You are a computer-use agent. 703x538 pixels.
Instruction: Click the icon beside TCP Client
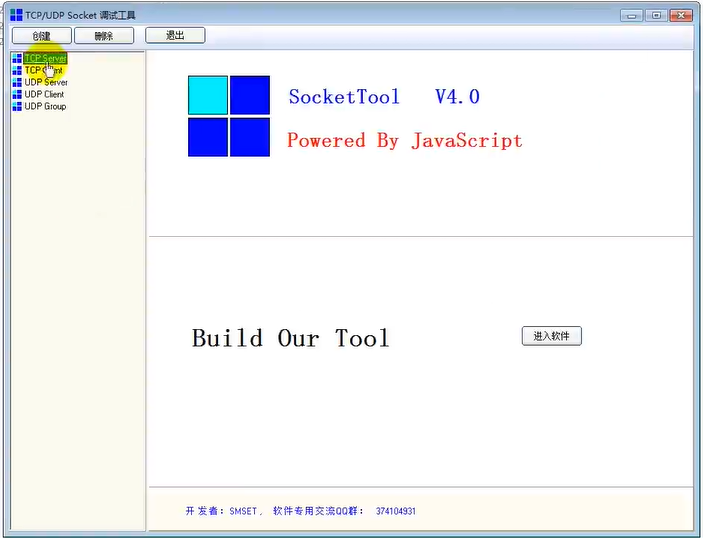17,70
